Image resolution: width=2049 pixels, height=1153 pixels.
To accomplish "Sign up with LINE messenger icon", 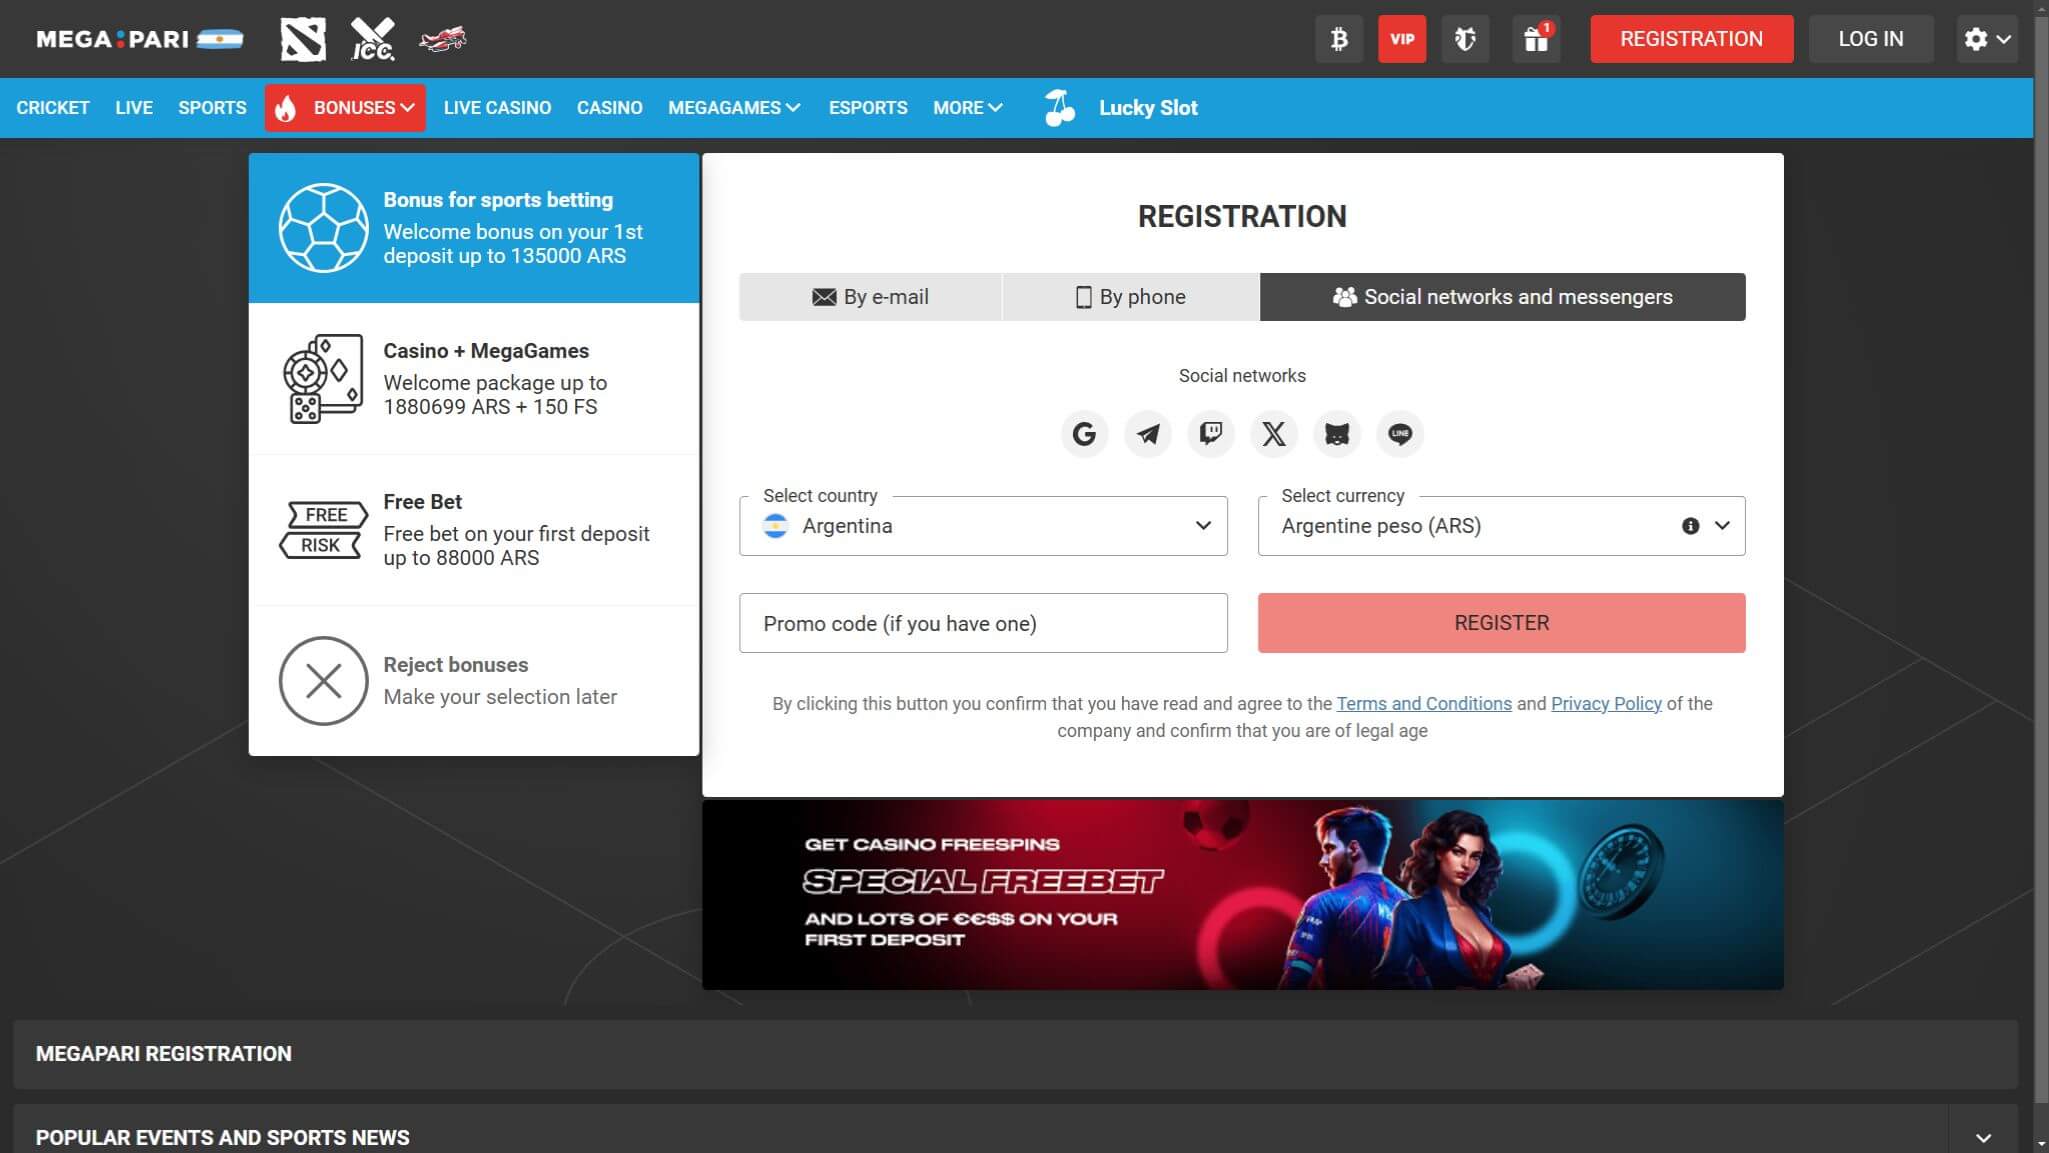I will click(1400, 434).
